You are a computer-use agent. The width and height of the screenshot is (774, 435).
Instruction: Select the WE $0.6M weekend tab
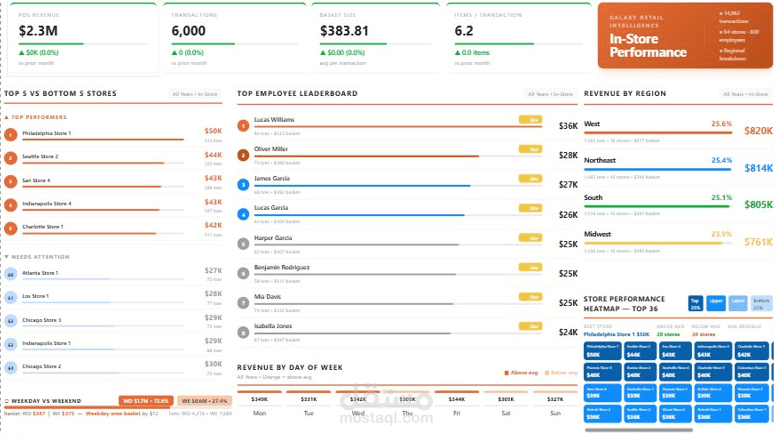click(204, 401)
